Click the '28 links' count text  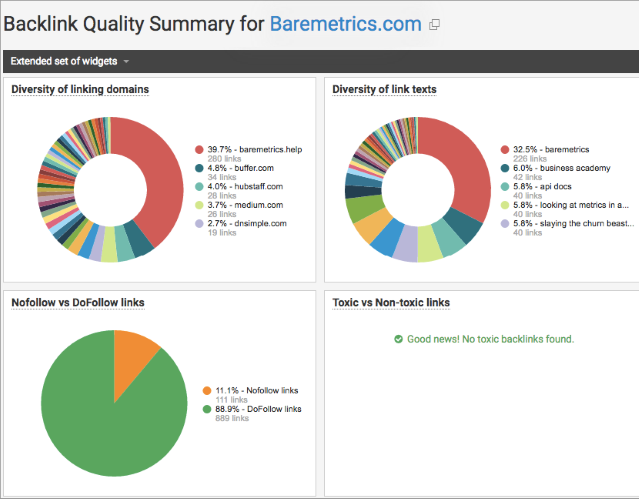(x=222, y=196)
